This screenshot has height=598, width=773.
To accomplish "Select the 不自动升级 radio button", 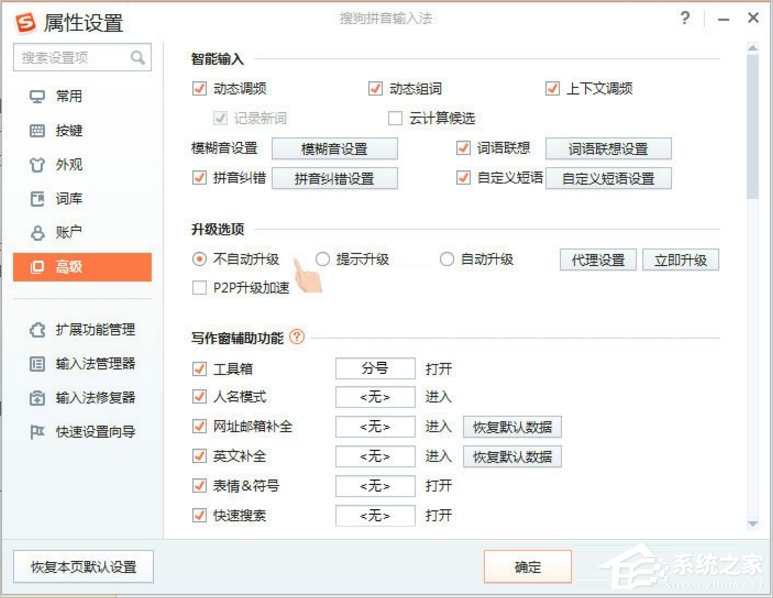I will tap(199, 259).
